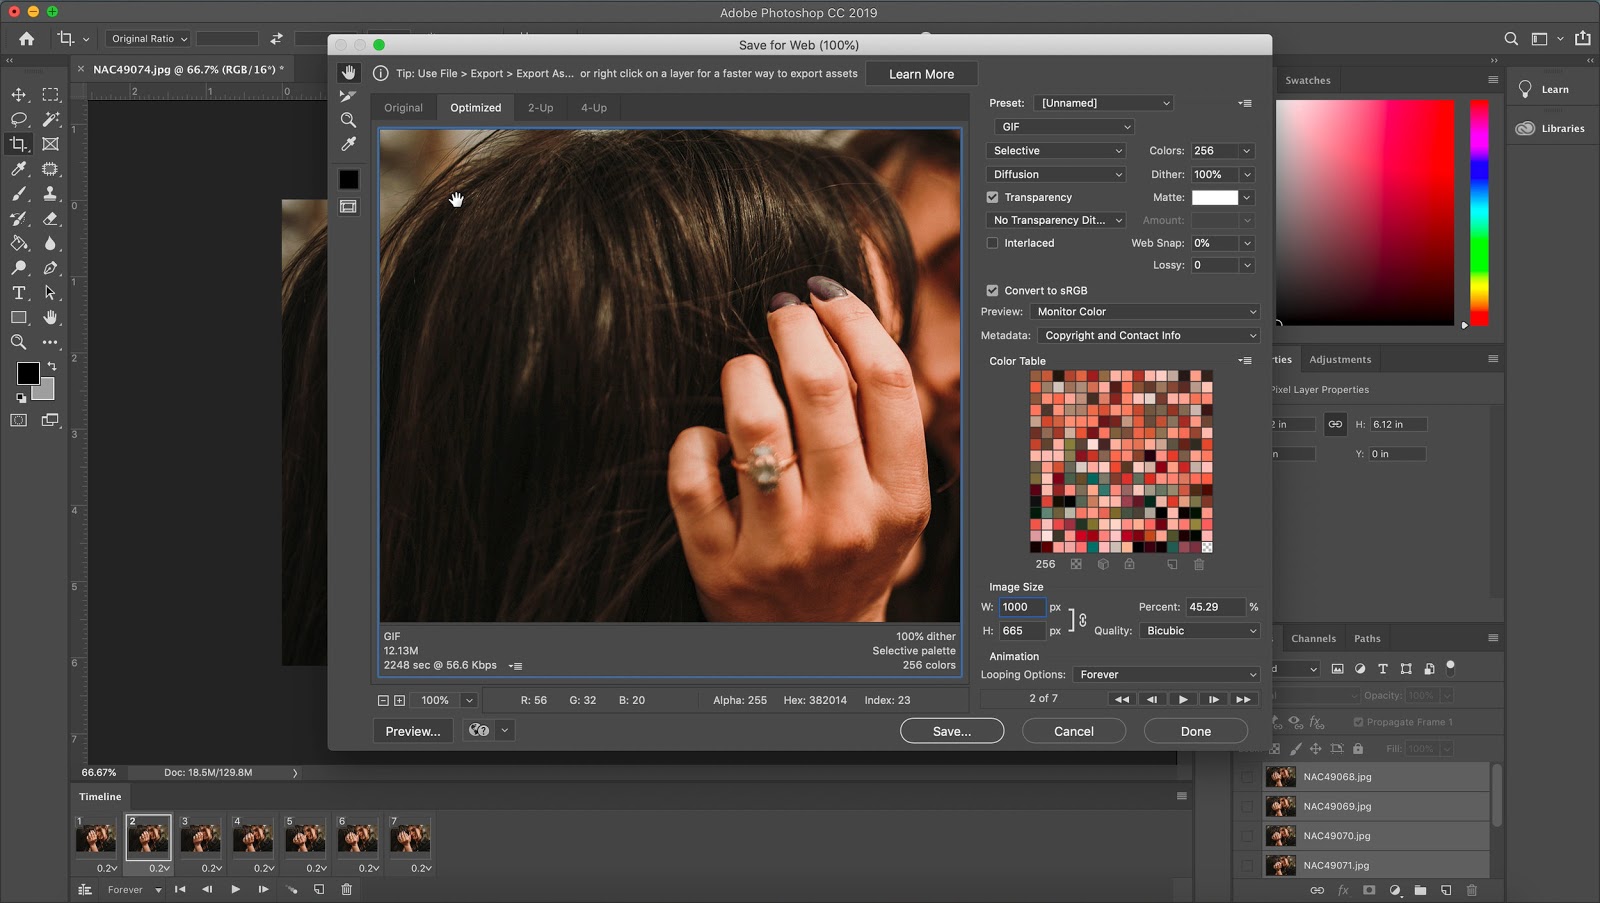The image size is (1600, 903).
Task: Click the Save... button
Action: [x=952, y=731]
